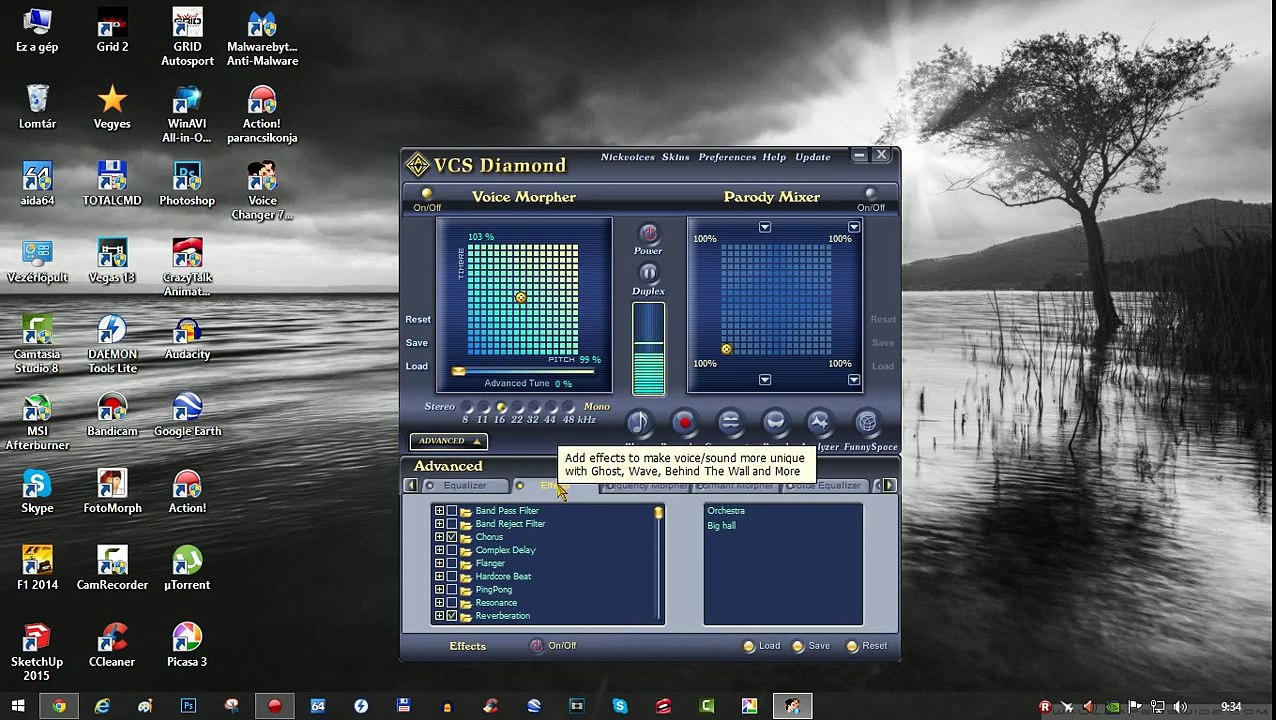Screen dimensions: 1276x720
Task: Open the Comparator icon
Action: (730, 423)
